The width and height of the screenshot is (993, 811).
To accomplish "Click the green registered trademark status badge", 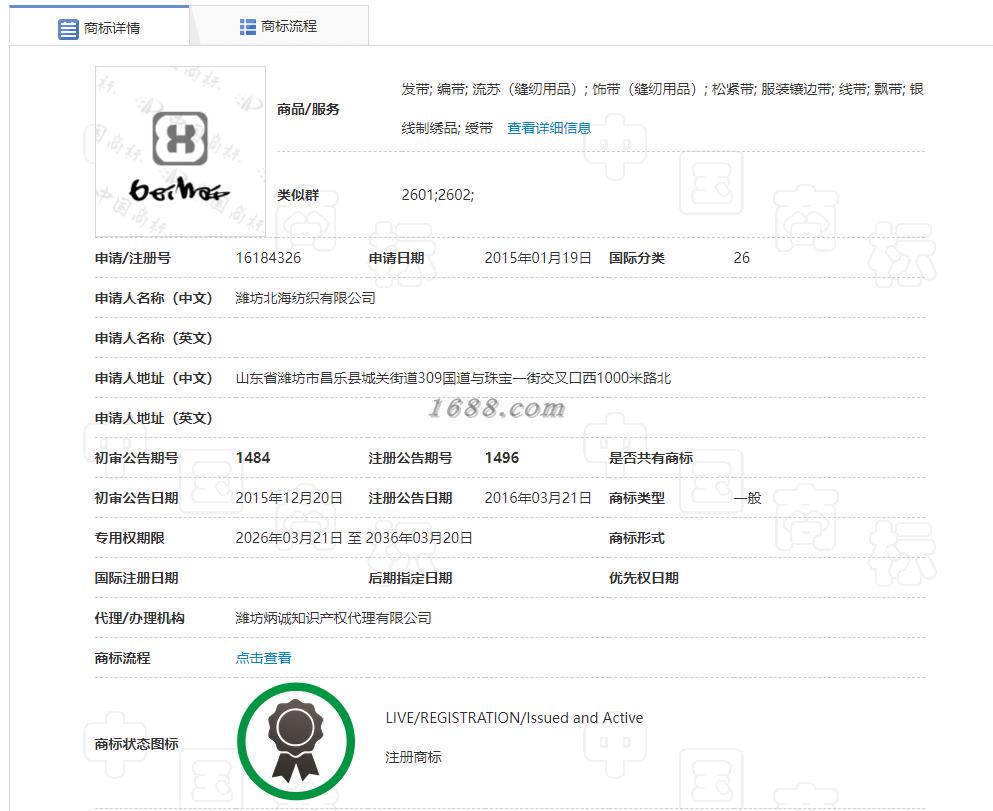I will tap(296, 741).
